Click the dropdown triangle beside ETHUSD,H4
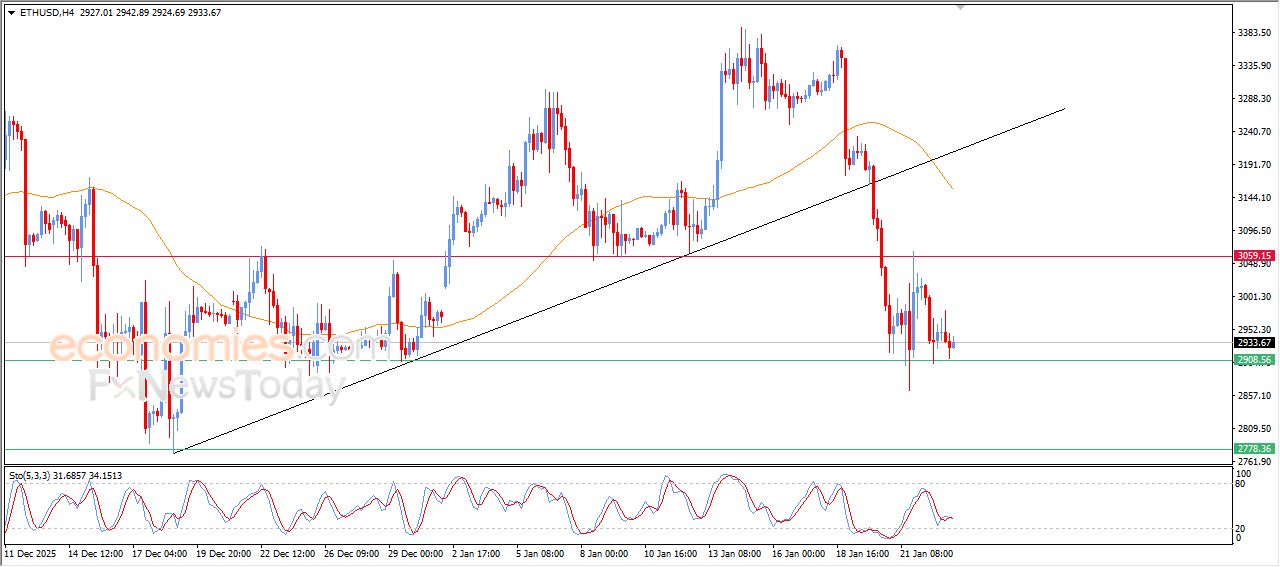The image size is (1280, 567). [x=11, y=12]
